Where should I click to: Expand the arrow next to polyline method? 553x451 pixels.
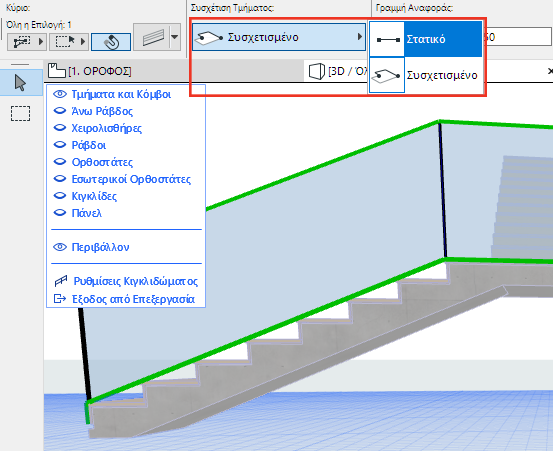tap(41, 42)
